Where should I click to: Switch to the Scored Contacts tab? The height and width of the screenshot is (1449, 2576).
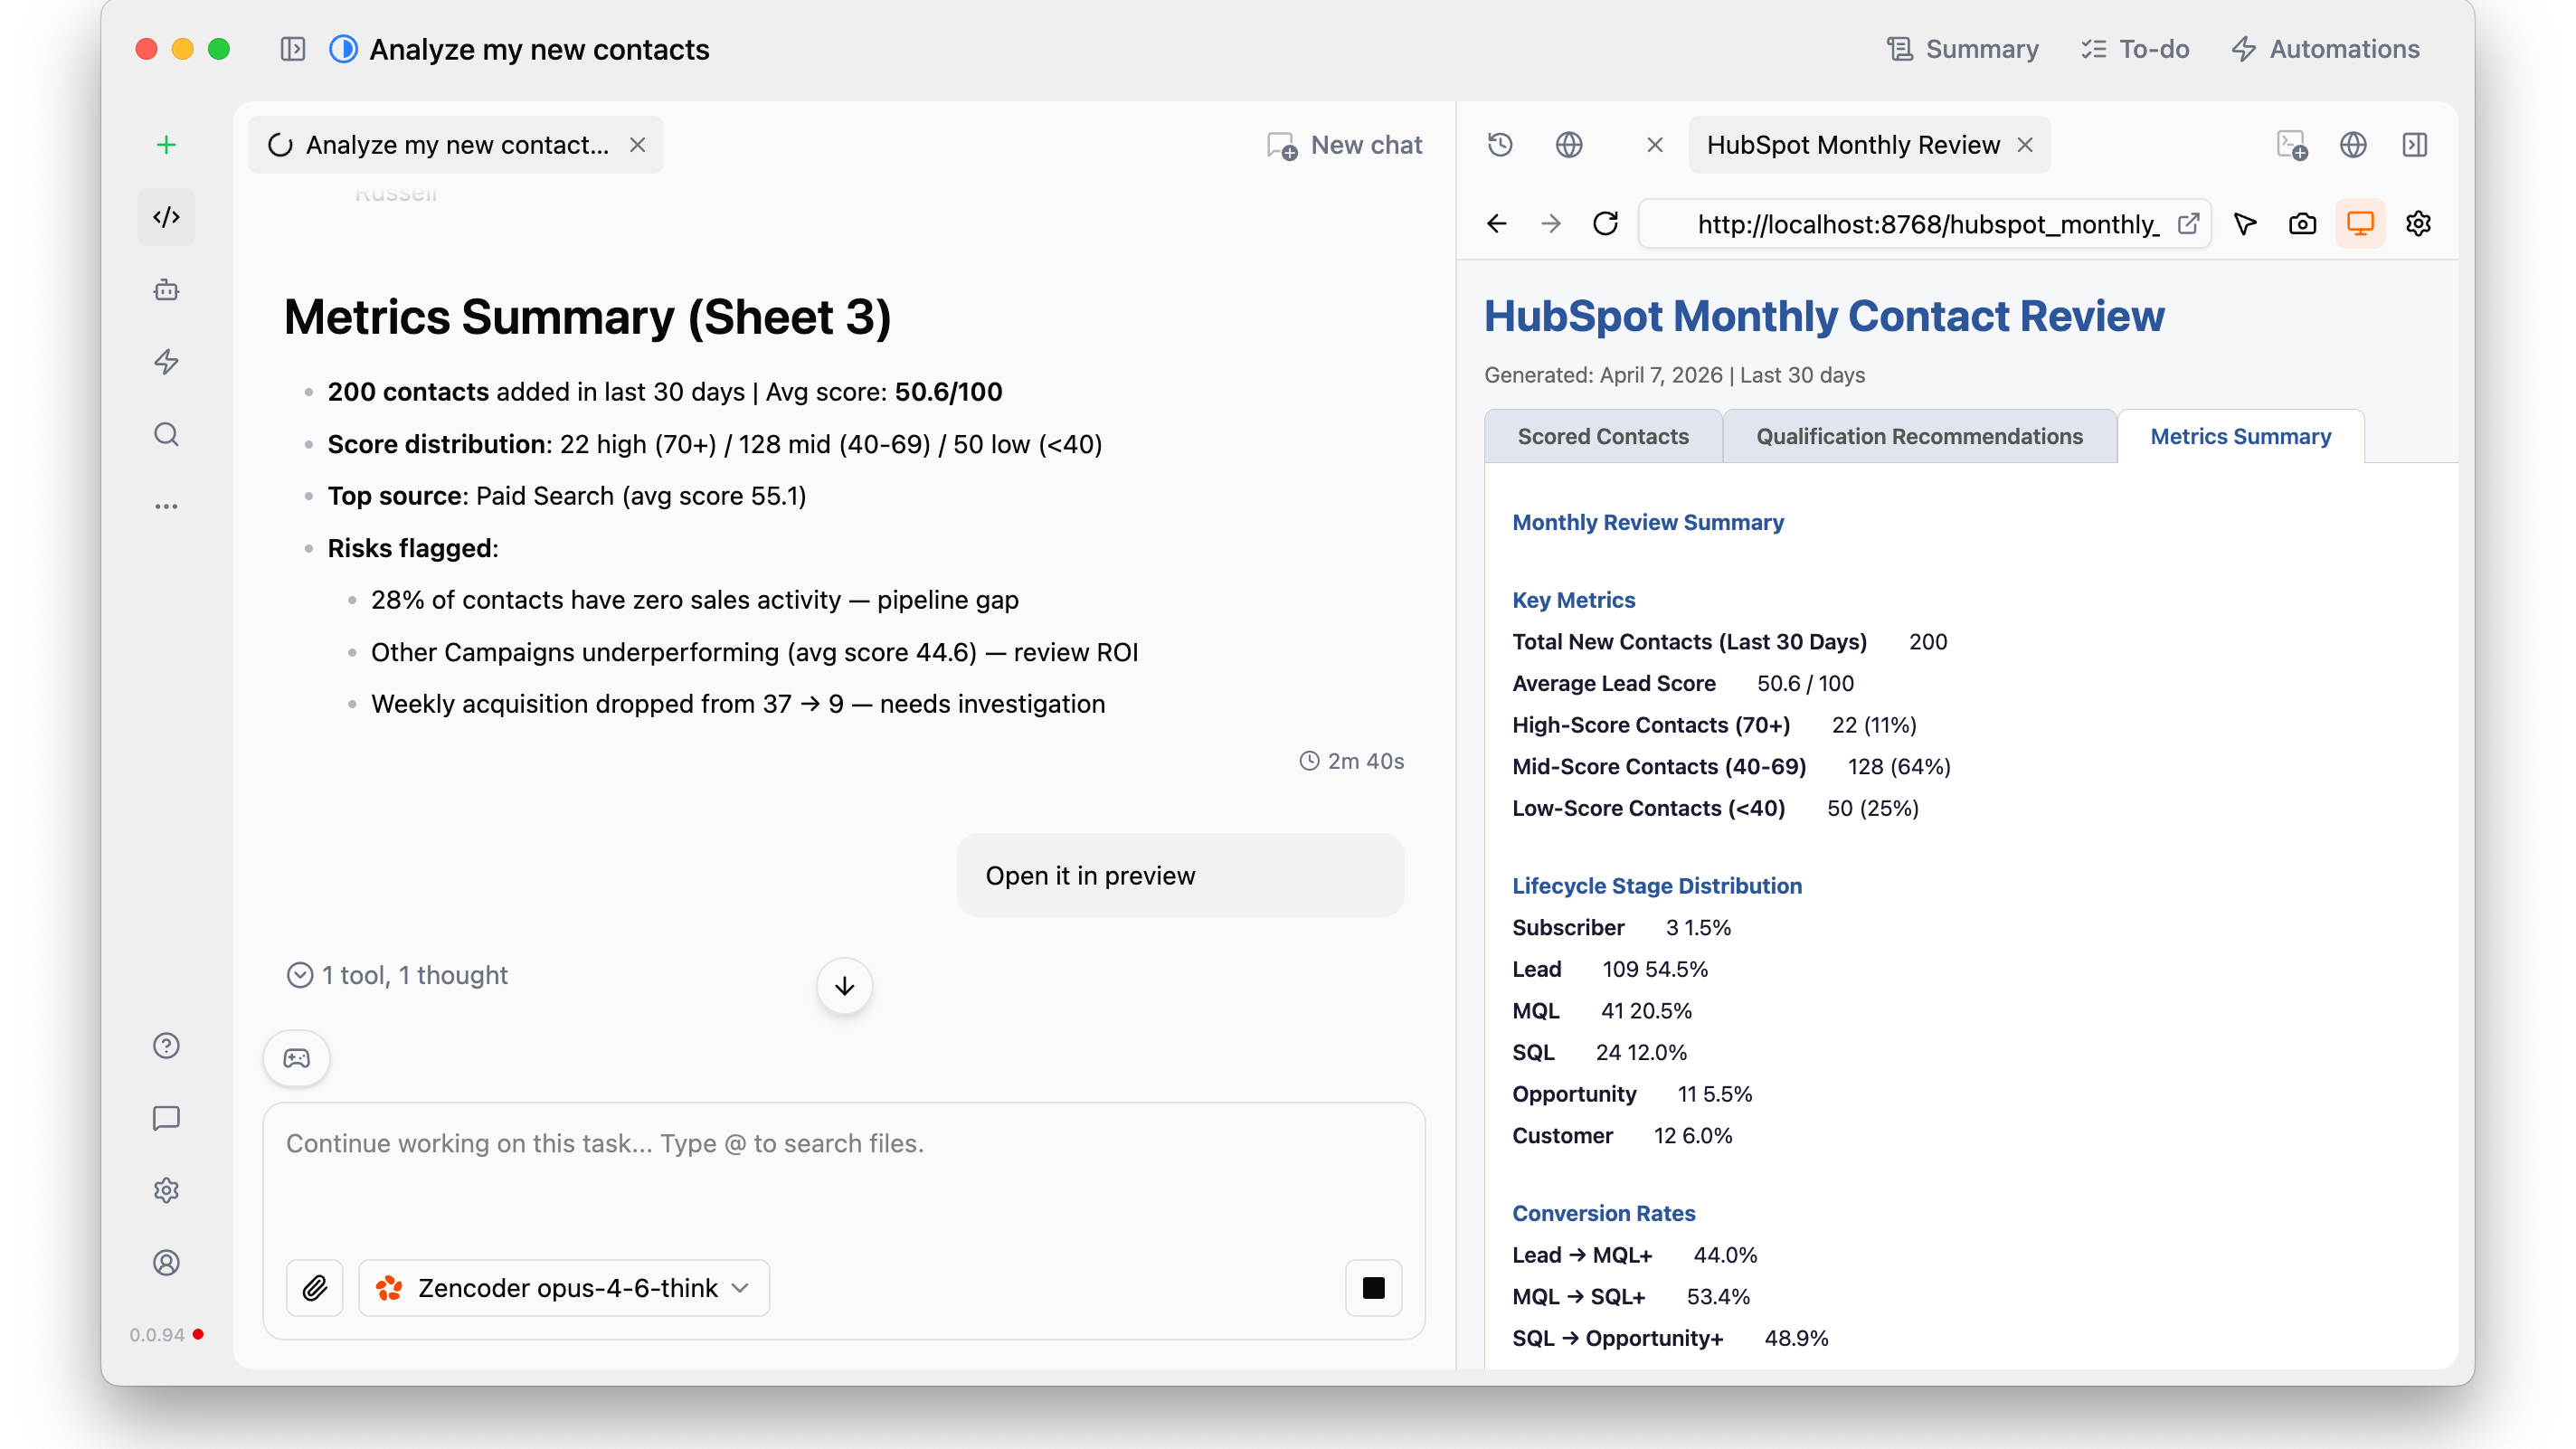1602,437
